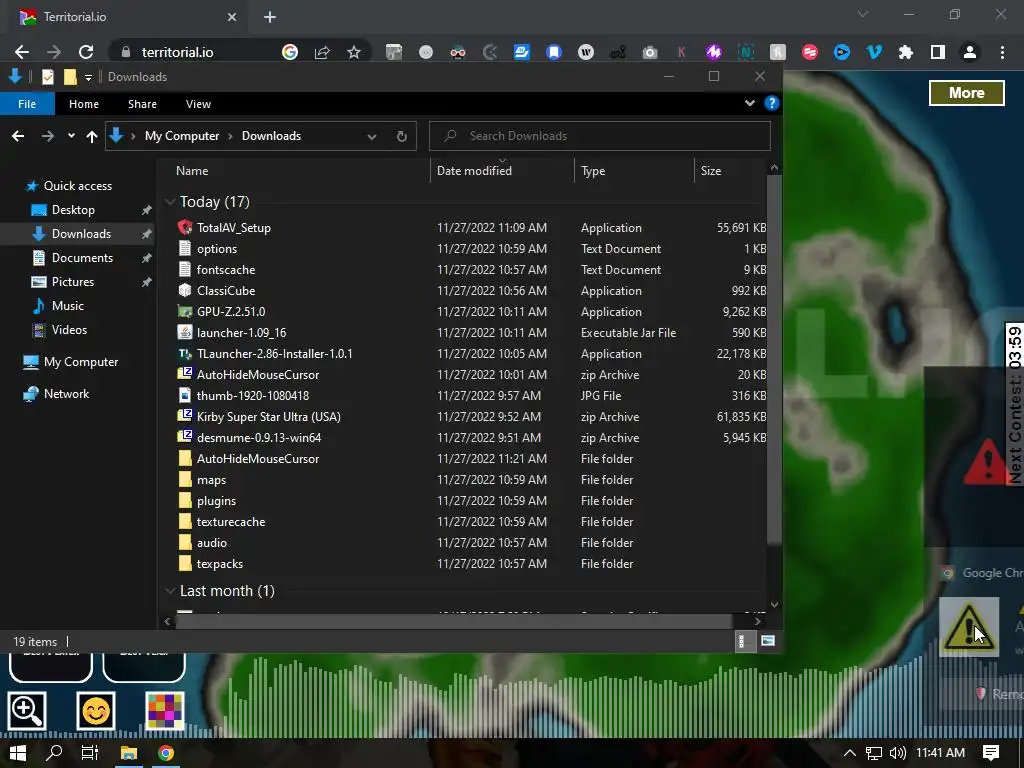Go up one folder level
Viewport: 1024px width, 768px height.
pos(91,136)
